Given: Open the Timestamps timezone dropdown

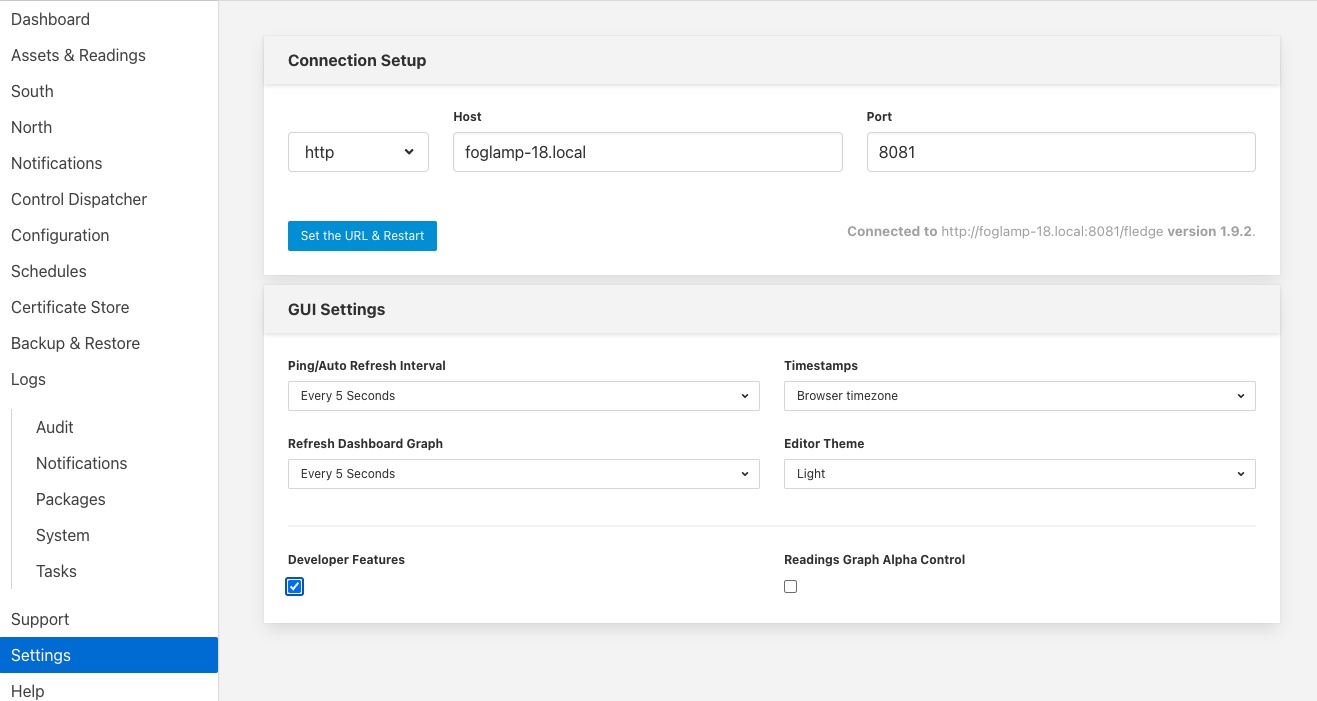Looking at the screenshot, I should [1019, 396].
